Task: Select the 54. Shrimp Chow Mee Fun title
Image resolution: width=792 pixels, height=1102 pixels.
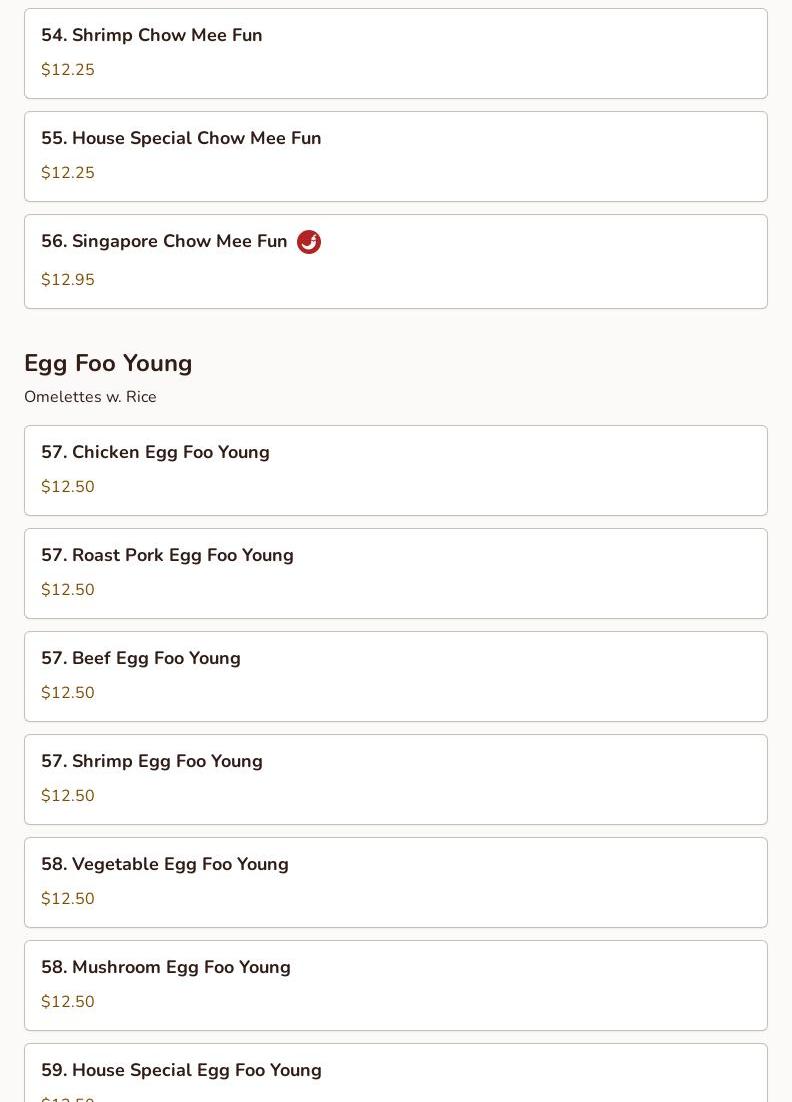Action: [x=152, y=35]
